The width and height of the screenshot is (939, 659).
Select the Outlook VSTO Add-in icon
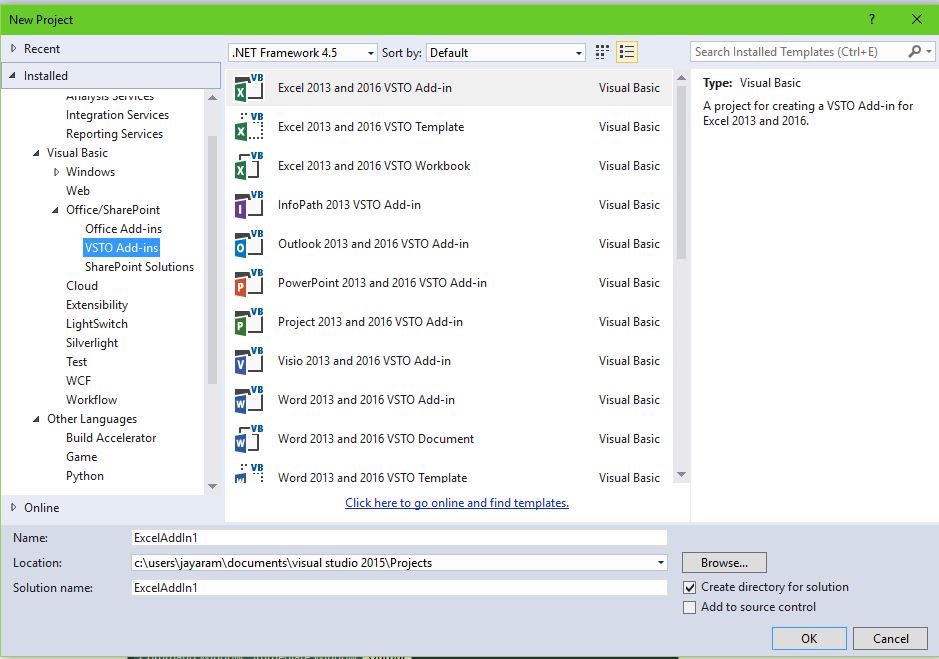click(249, 243)
